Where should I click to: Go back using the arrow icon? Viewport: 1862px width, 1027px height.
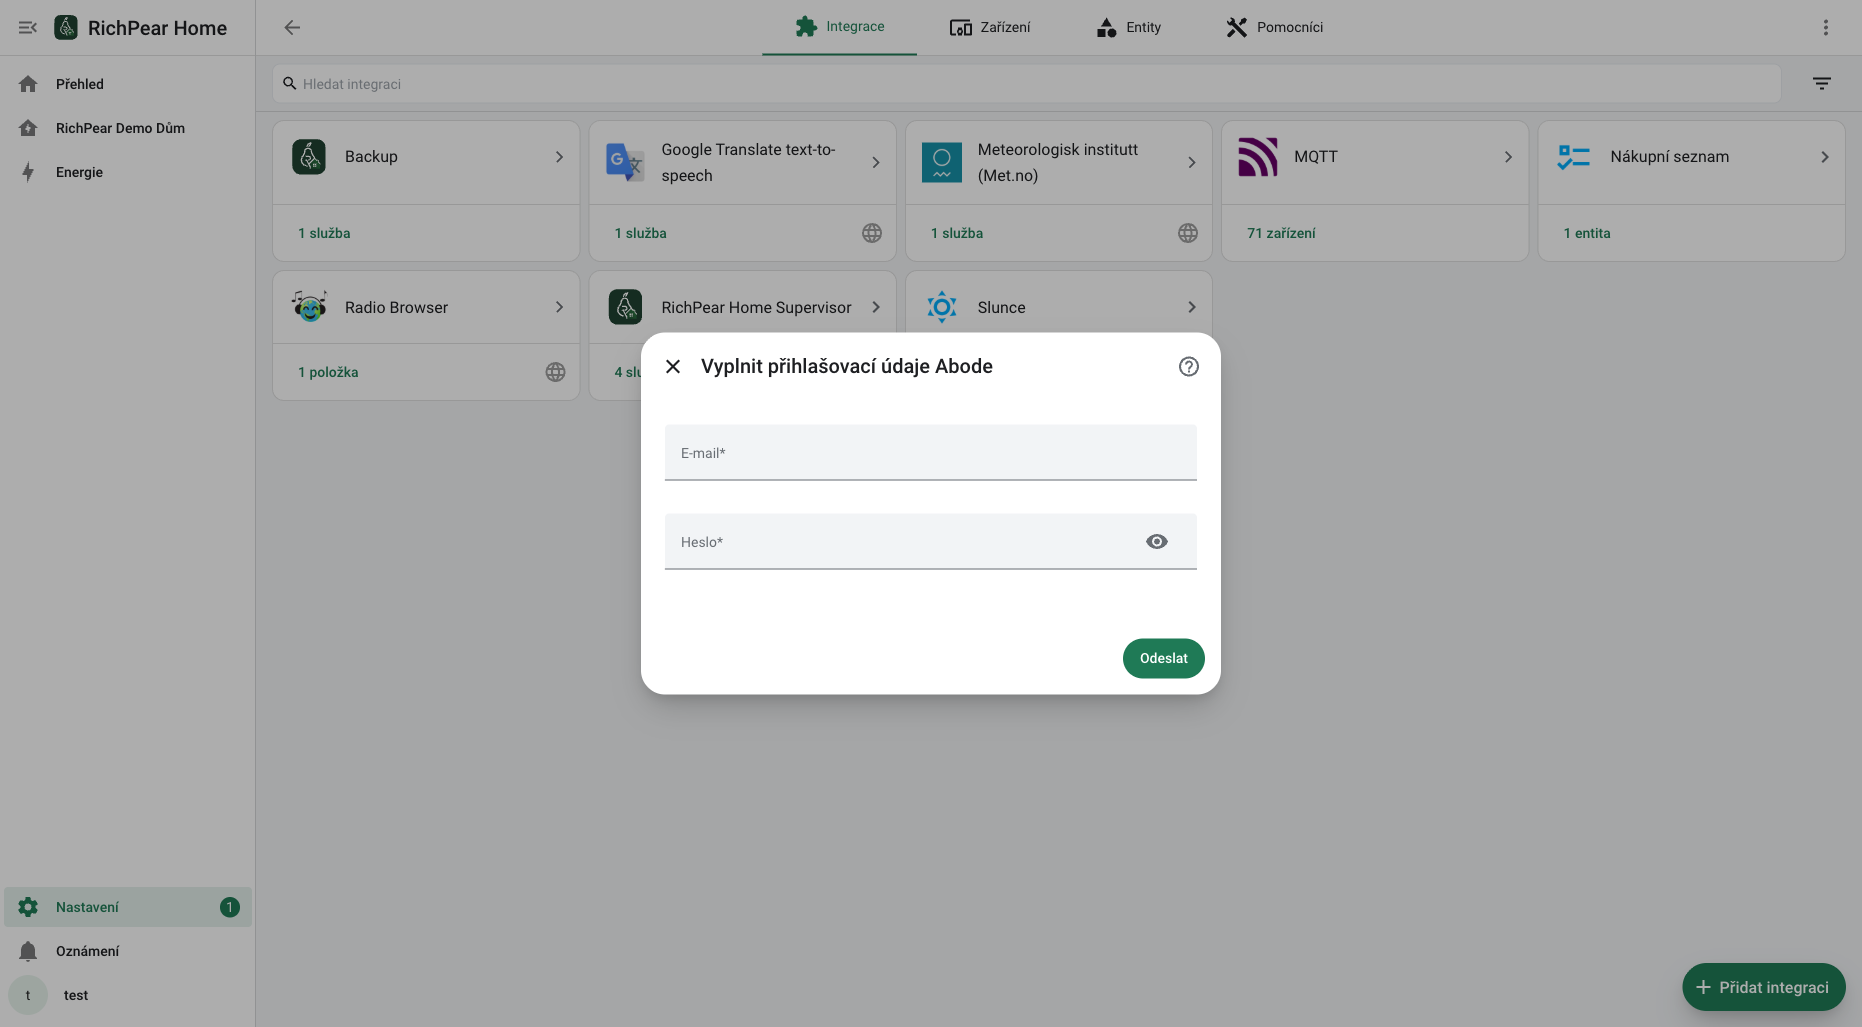tap(292, 28)
